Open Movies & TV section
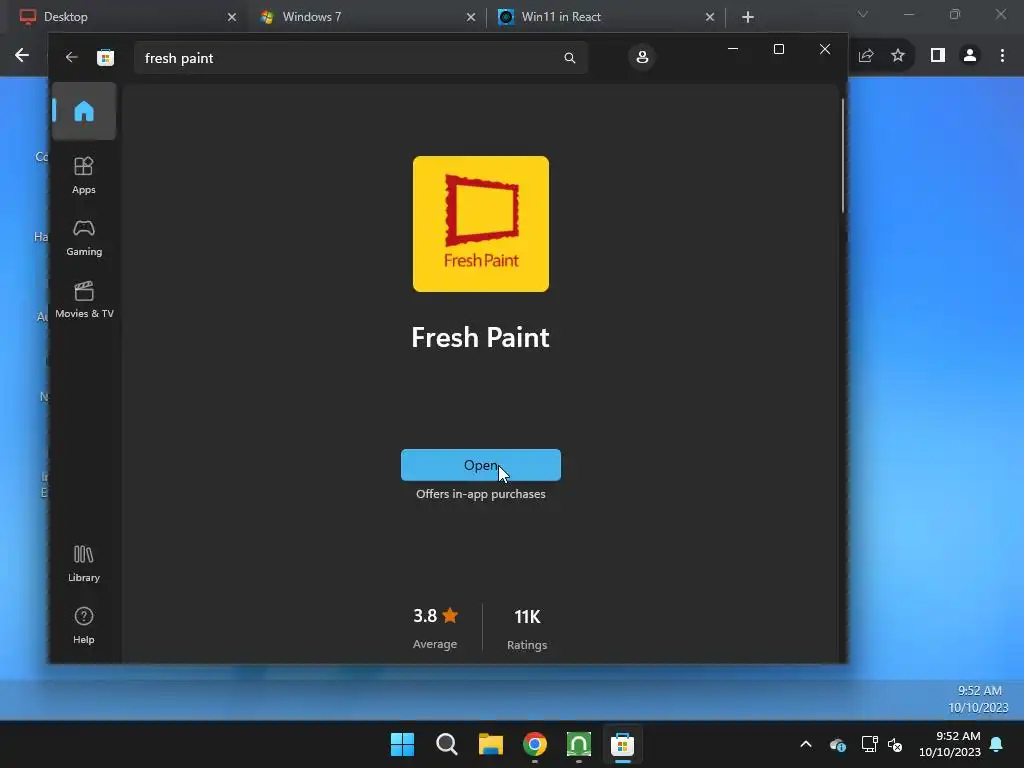The width and height of the screenshot is (1024, 768). coord(84,300)
